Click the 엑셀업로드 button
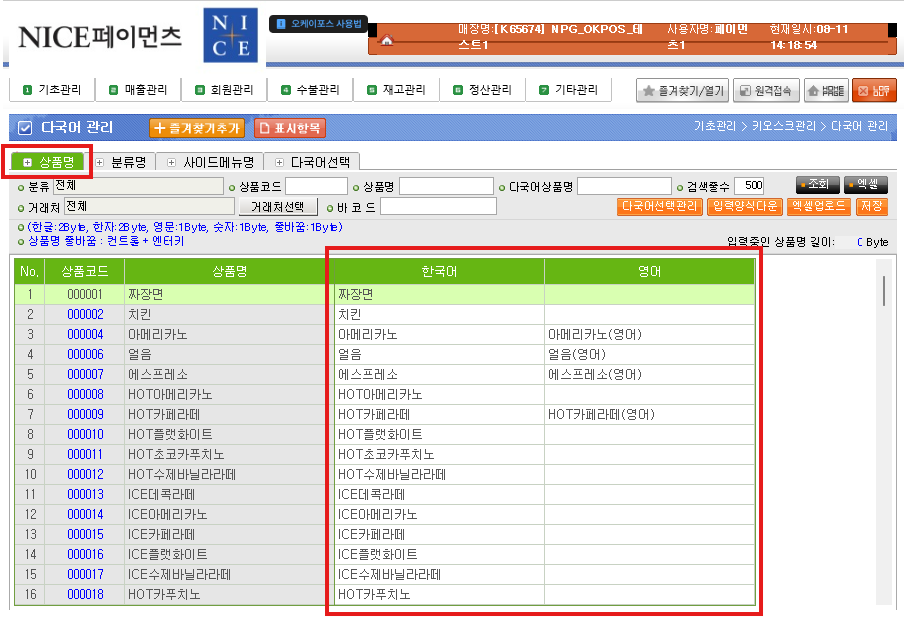Screen dimensions: 904x617 point(818,206)
